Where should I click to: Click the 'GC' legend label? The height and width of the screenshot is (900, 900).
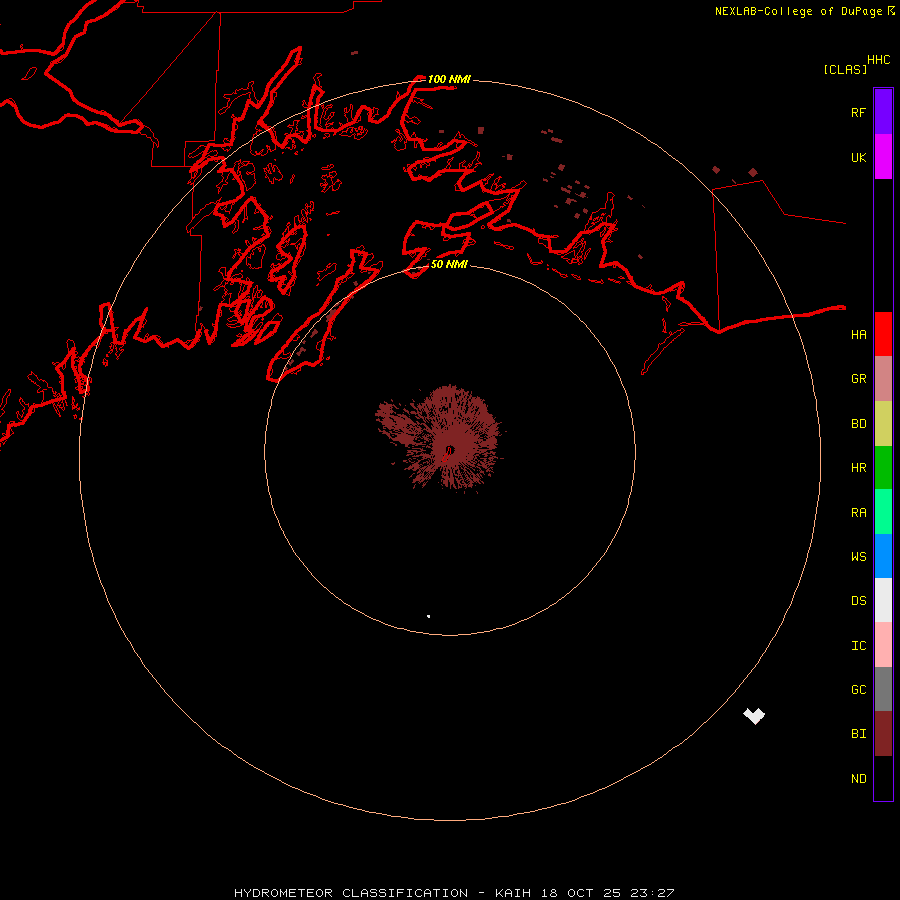(858, 689)
